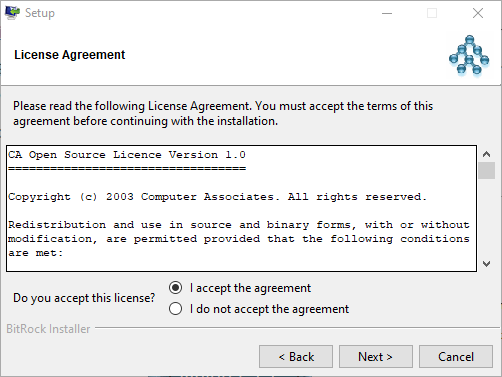Click the Copyright 2003 Computer Associates line
The width and height of the screenshot is (502, 377).
(x=217, y=197)
